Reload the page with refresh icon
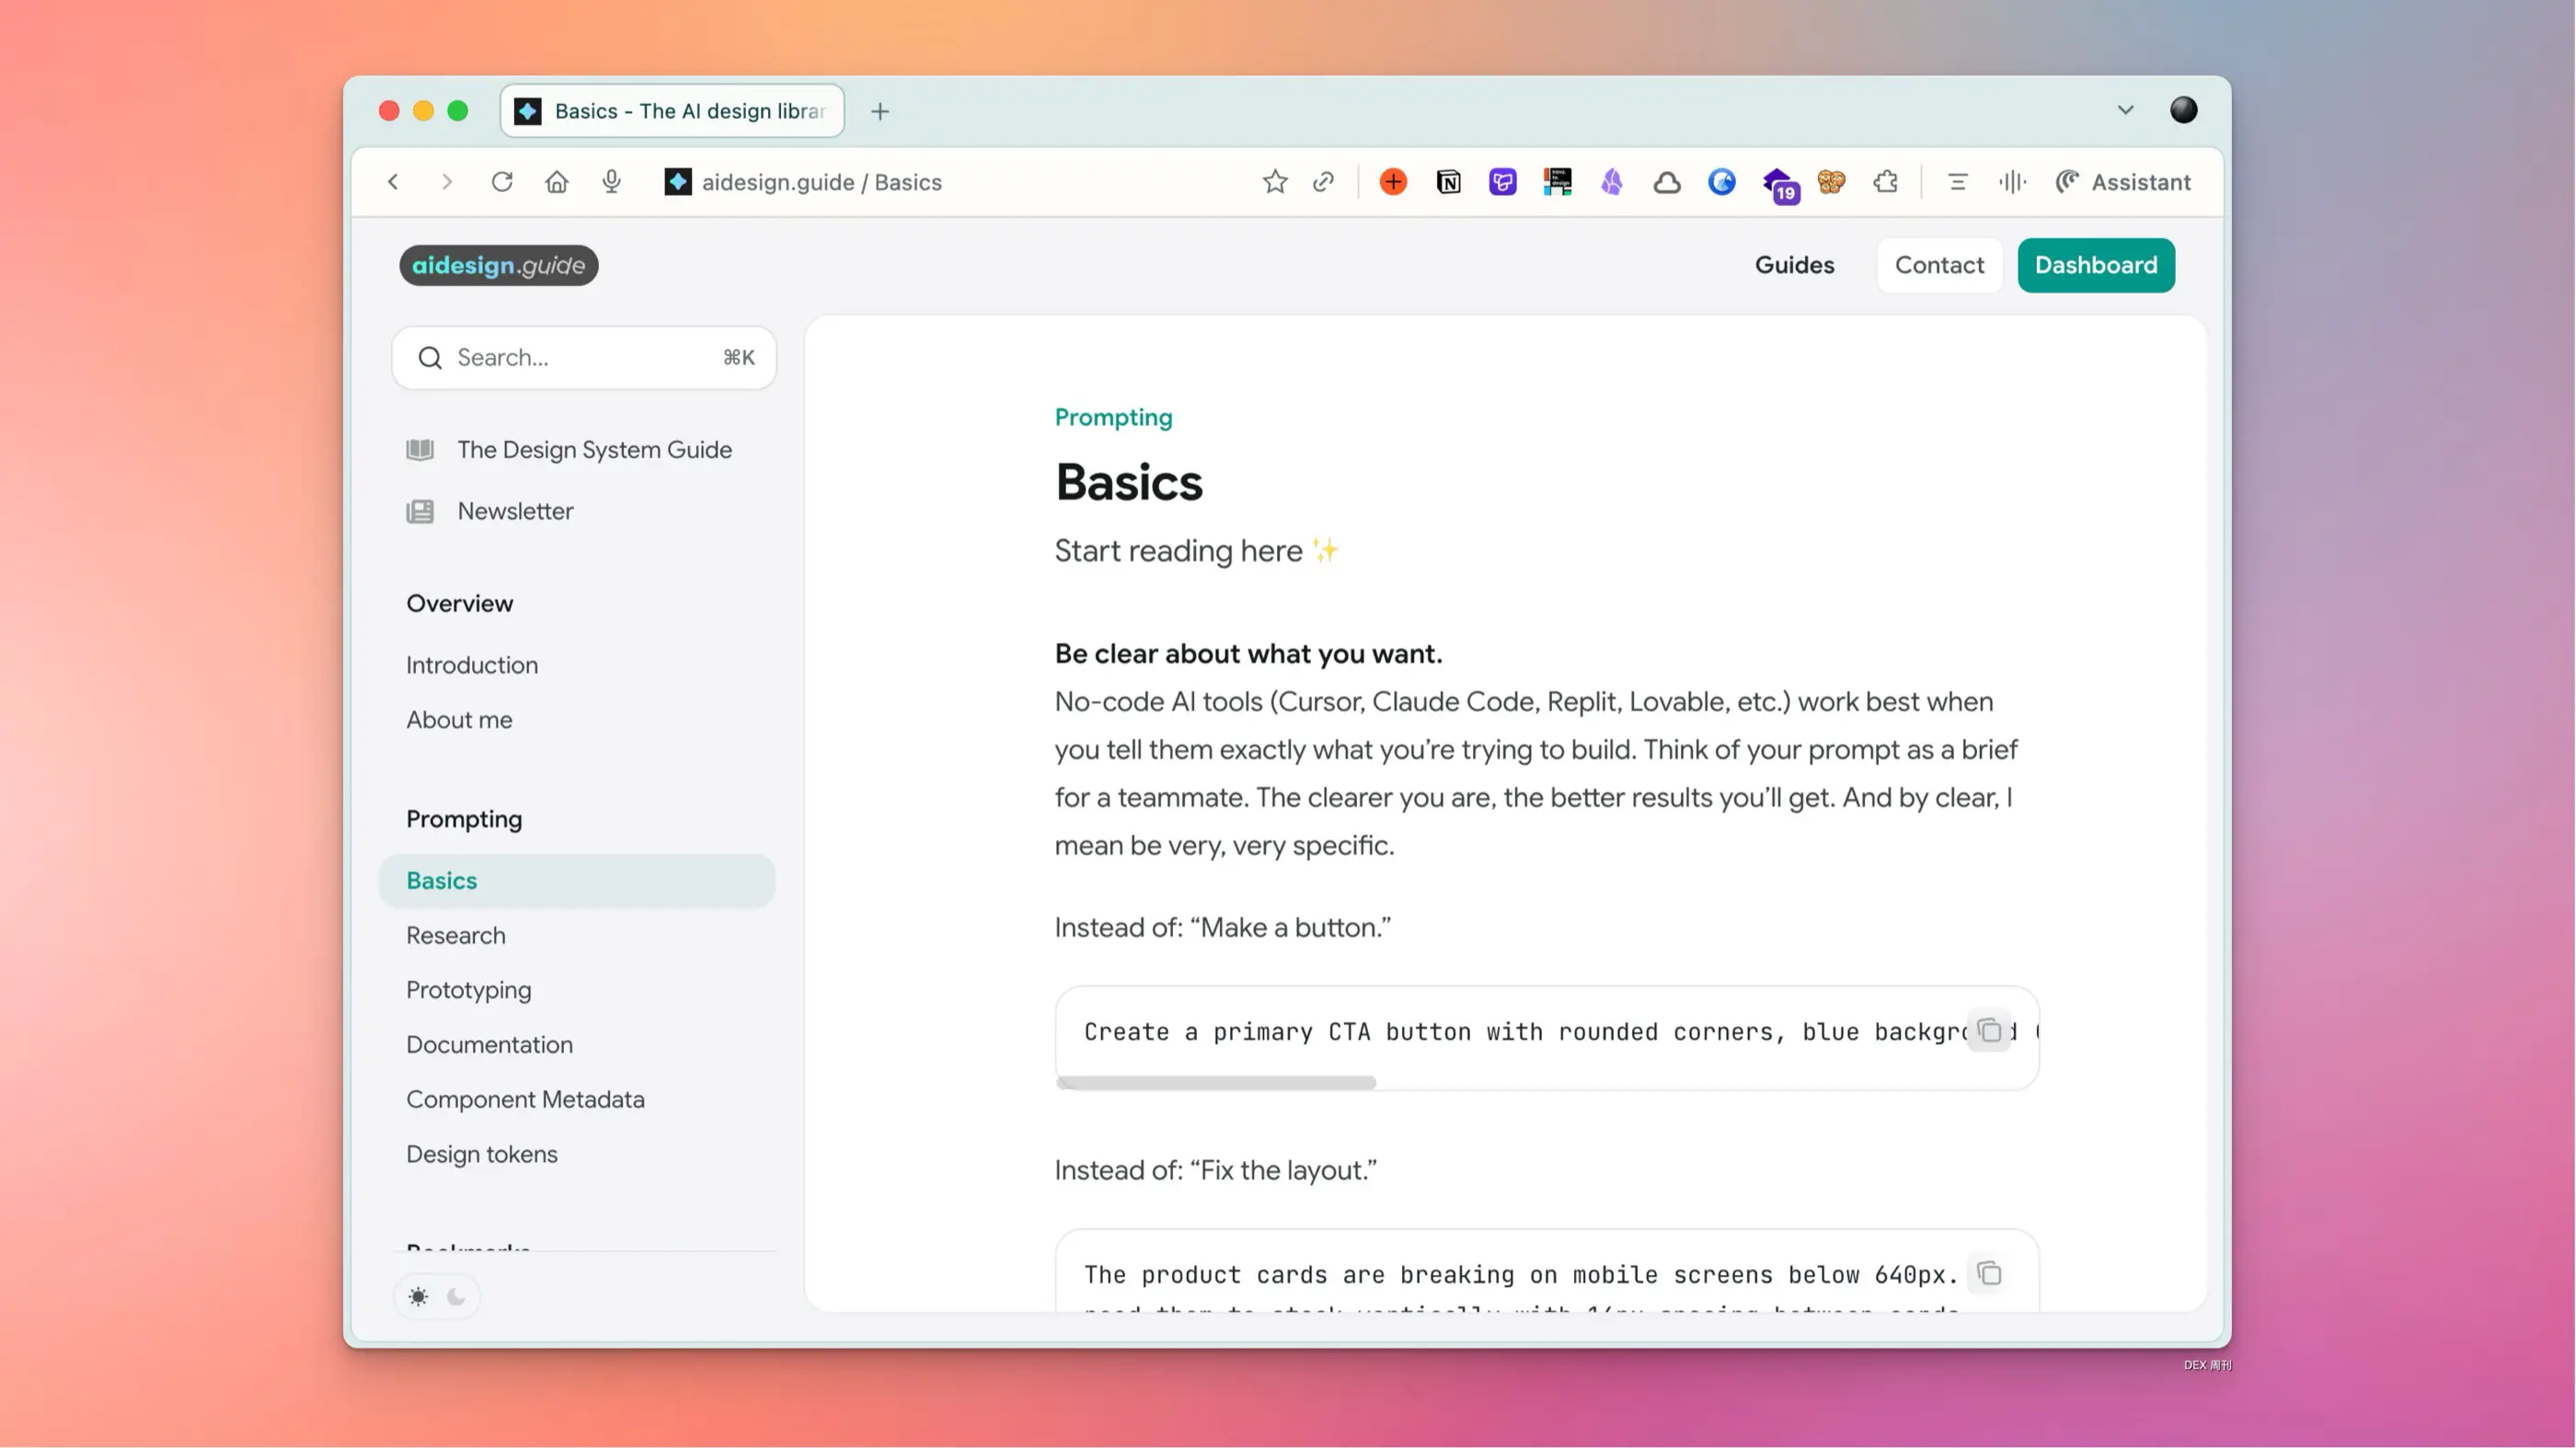This screenshot has height=1448, width=2576. pyautogui.click(x=502, y=182)
